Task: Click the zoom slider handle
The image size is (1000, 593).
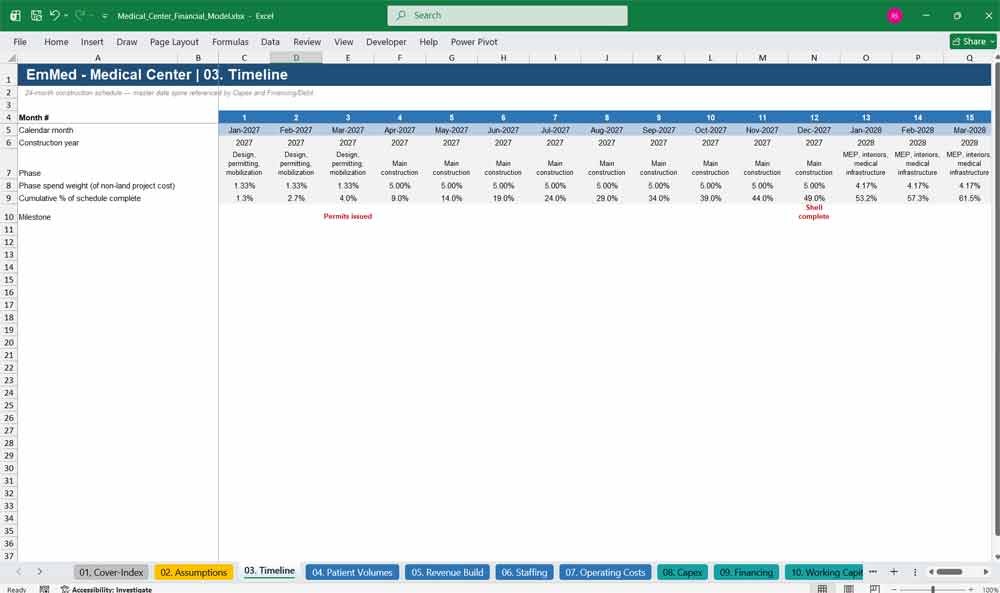Action: click(x=933, y=589)
